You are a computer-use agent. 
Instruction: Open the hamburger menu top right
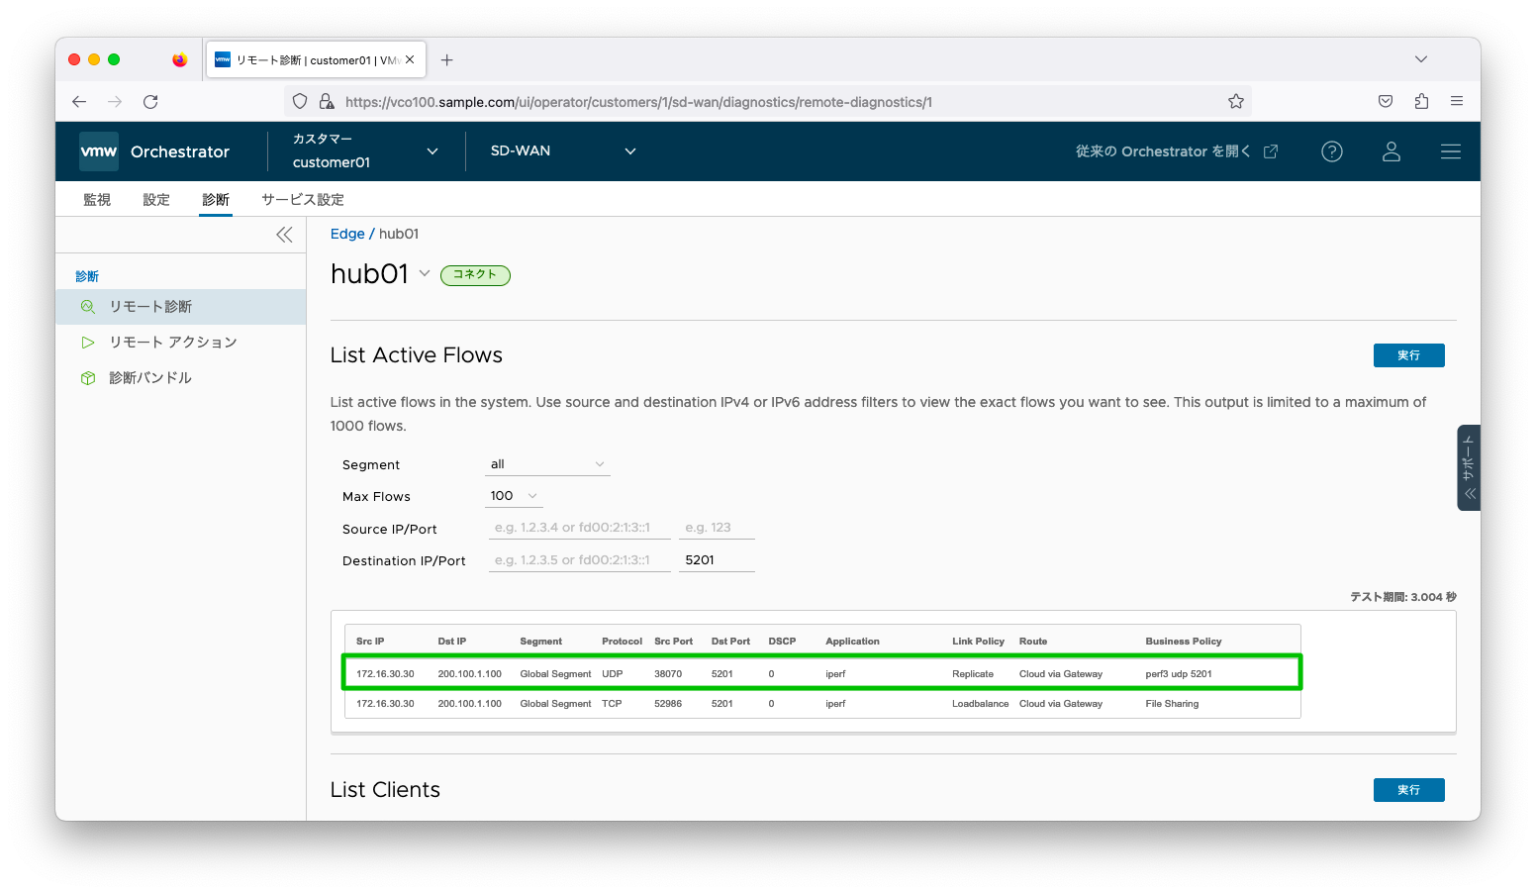[1451, 151]
